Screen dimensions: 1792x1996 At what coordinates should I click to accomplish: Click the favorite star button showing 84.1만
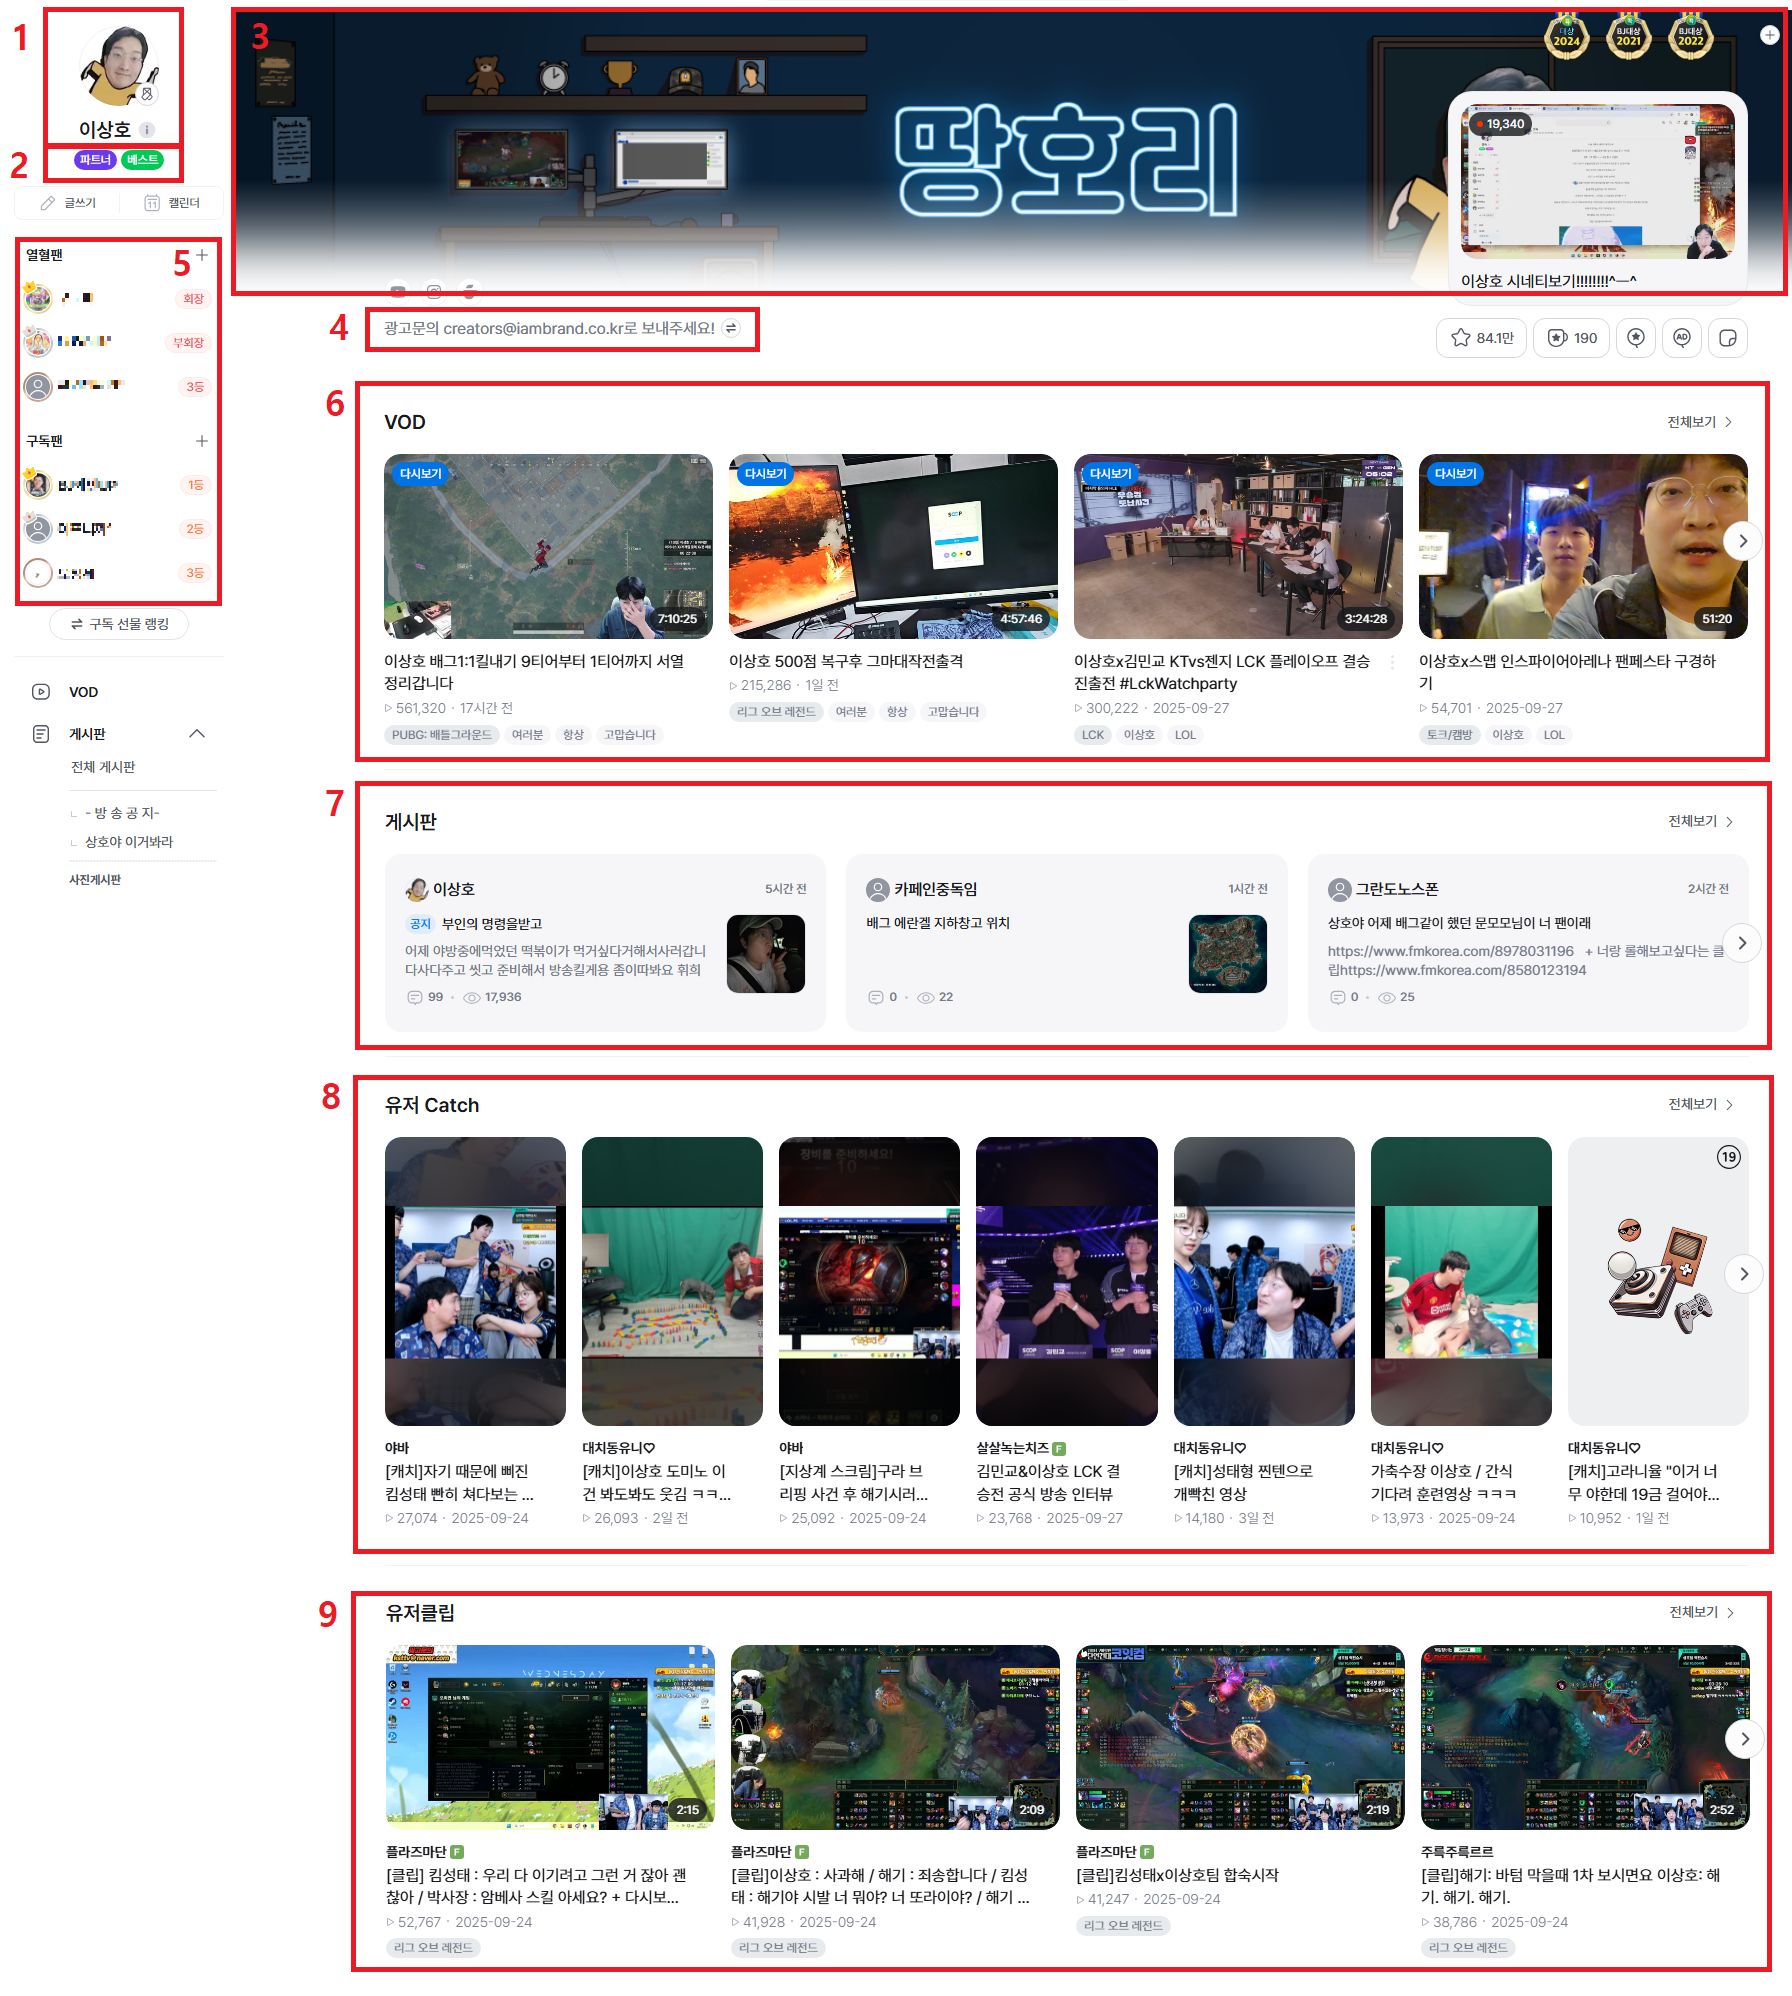[1481, 338]
